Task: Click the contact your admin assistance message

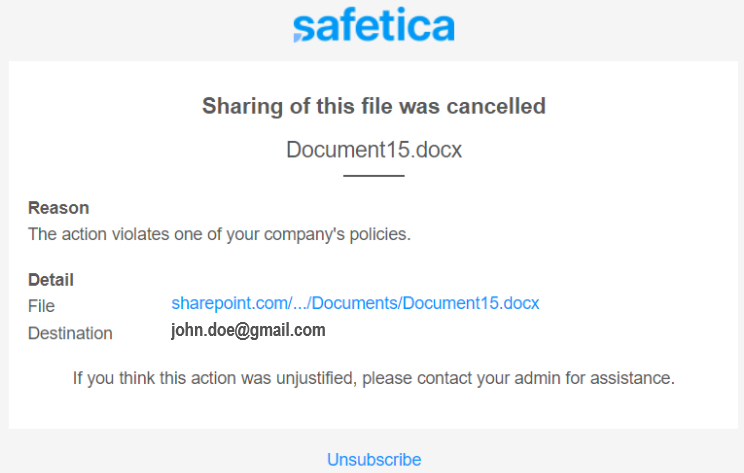Action: point(374,379)
